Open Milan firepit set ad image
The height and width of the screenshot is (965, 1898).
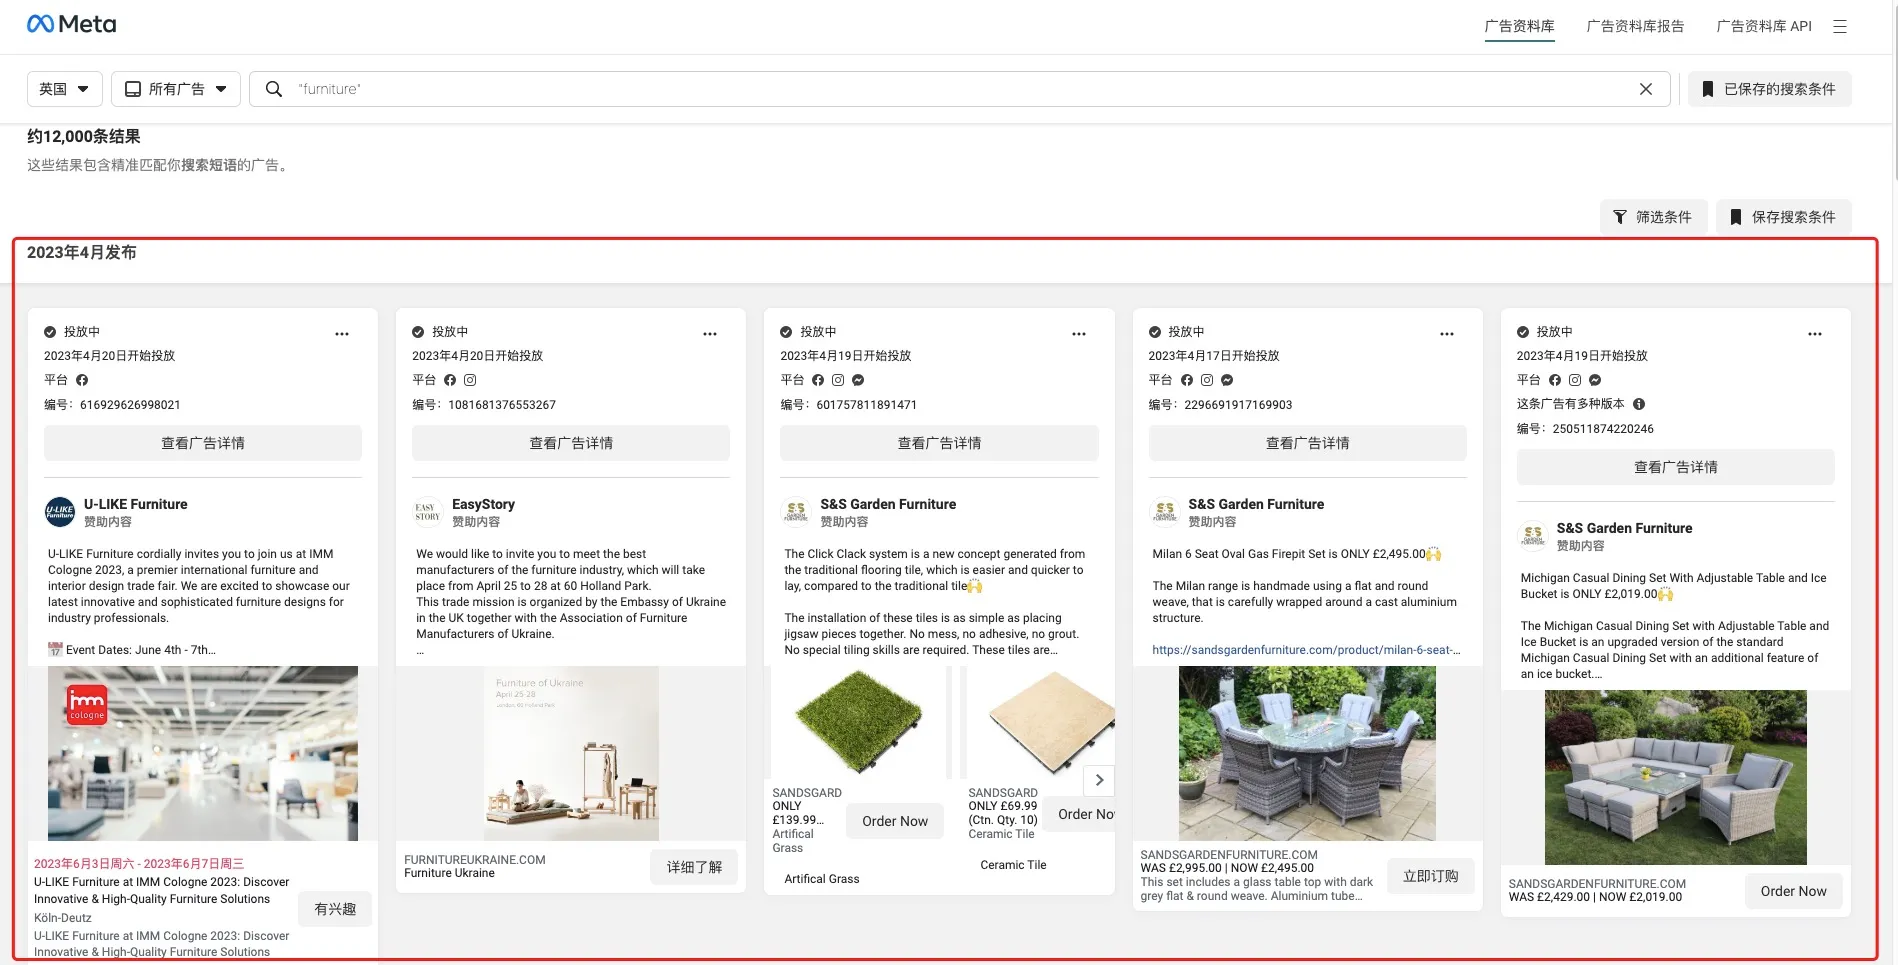1307,753
